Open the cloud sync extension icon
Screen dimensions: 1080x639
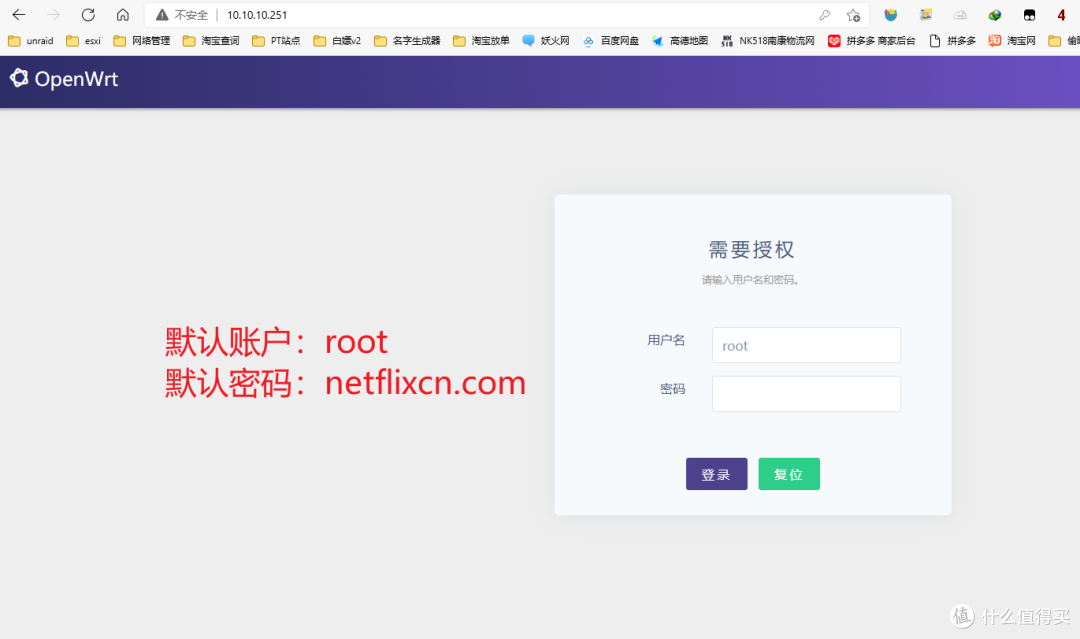pyautogui.click(x=961, y=15)
